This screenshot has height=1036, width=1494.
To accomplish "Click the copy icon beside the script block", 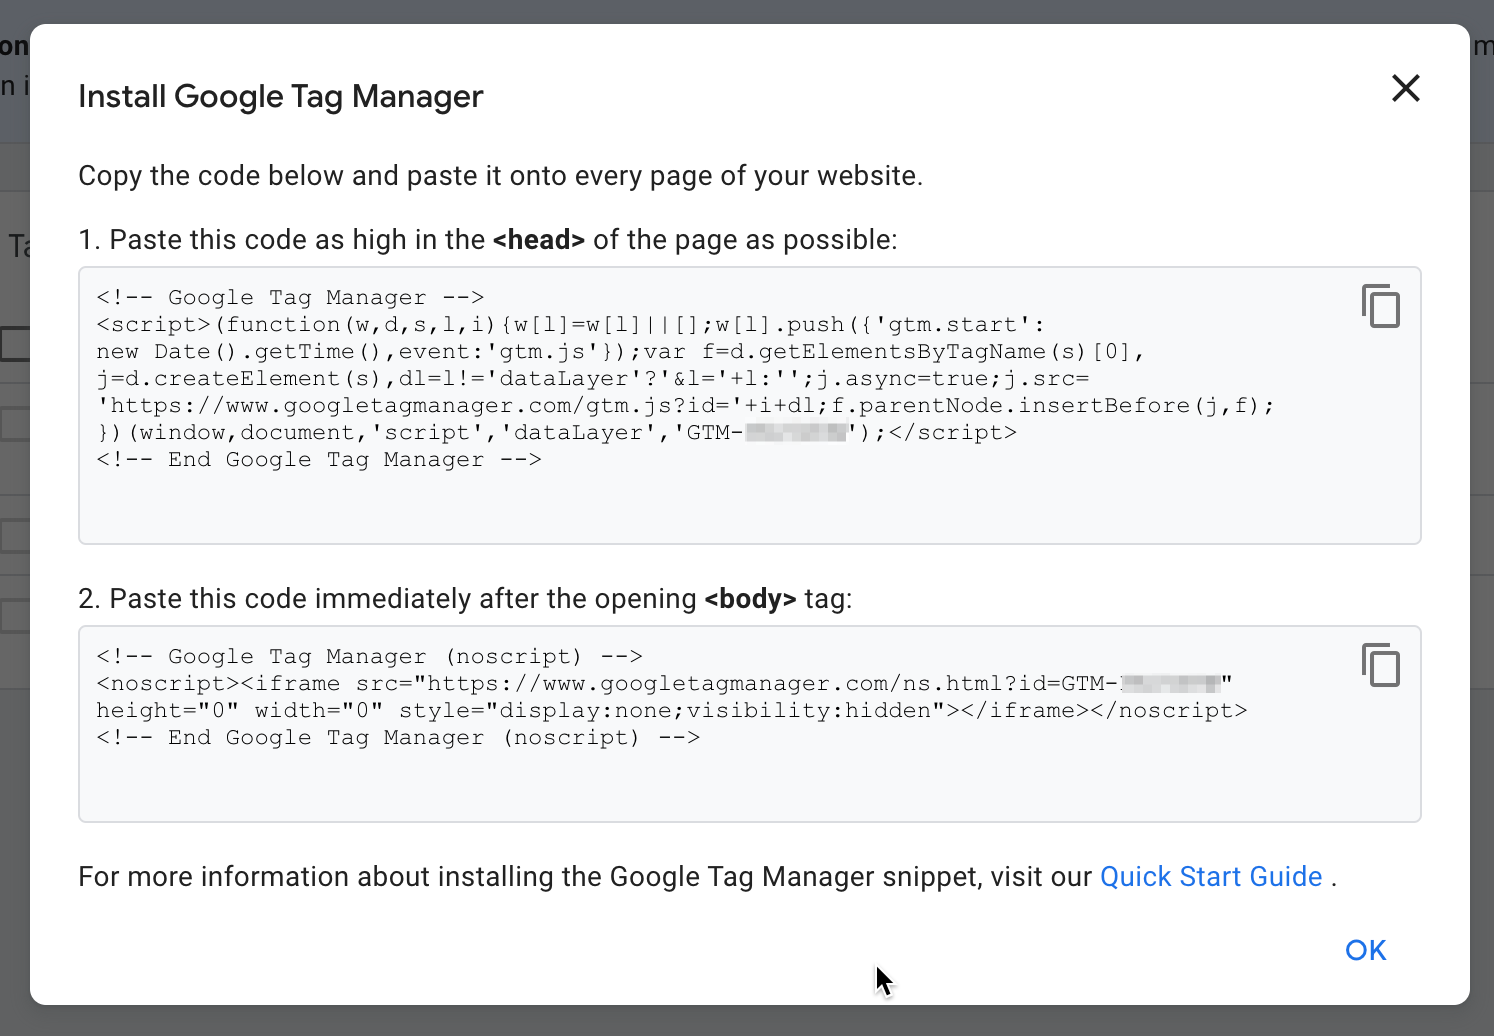I will 1381,307.
